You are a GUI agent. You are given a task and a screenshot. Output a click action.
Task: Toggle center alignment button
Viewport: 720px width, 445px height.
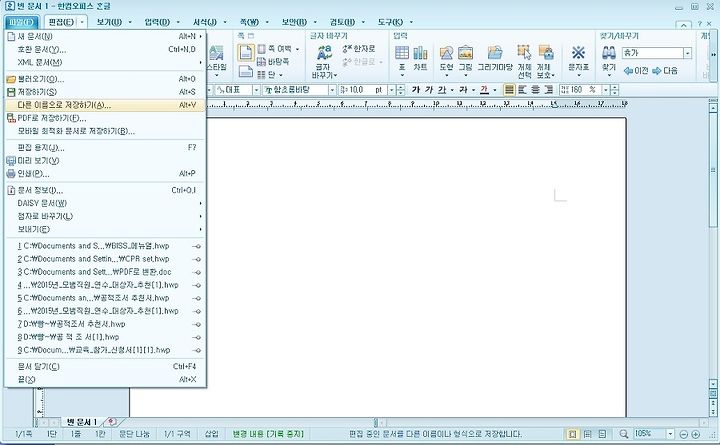tap(535, 90)
